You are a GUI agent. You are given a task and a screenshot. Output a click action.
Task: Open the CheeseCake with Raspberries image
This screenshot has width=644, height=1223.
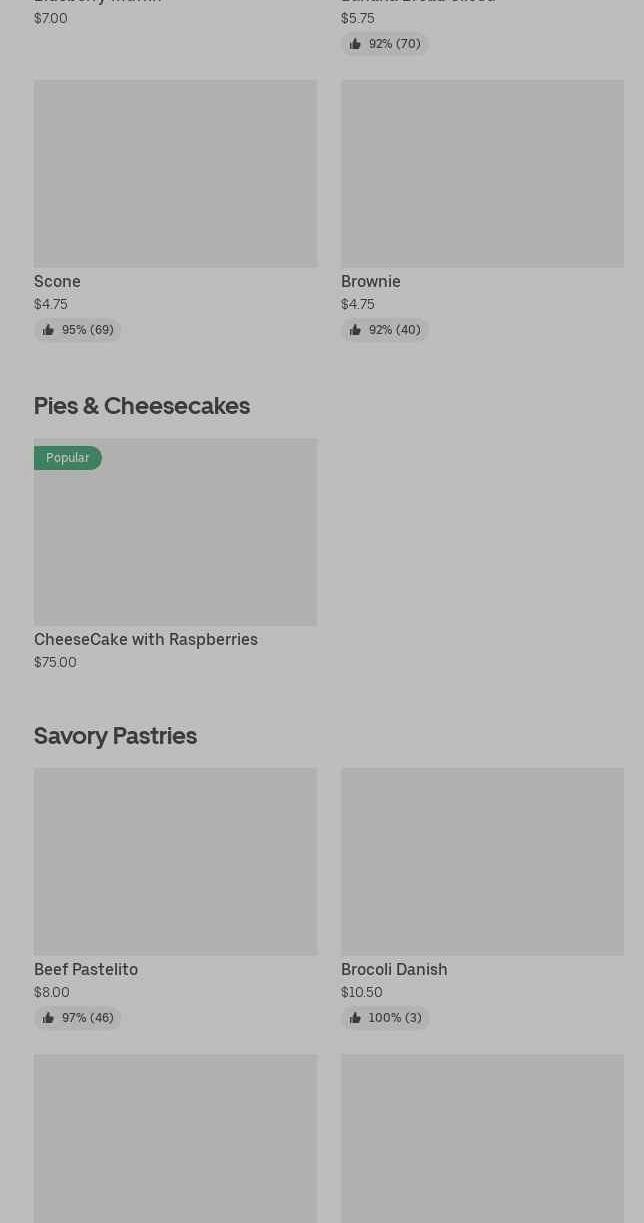(175, 532)
